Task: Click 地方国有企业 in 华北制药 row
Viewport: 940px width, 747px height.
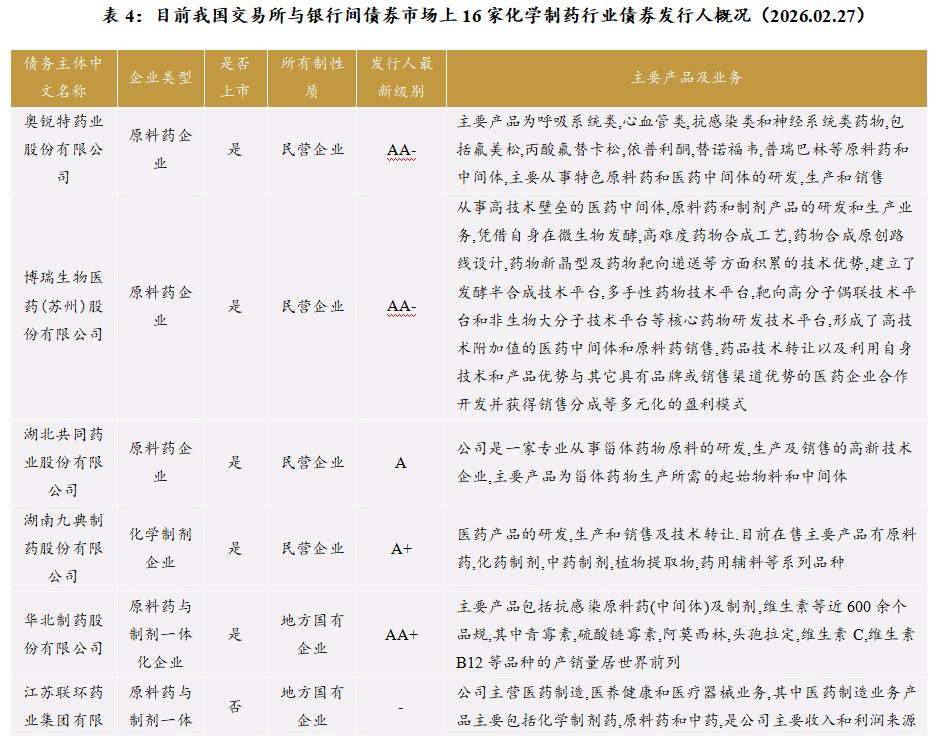Action: pos(312,634)
